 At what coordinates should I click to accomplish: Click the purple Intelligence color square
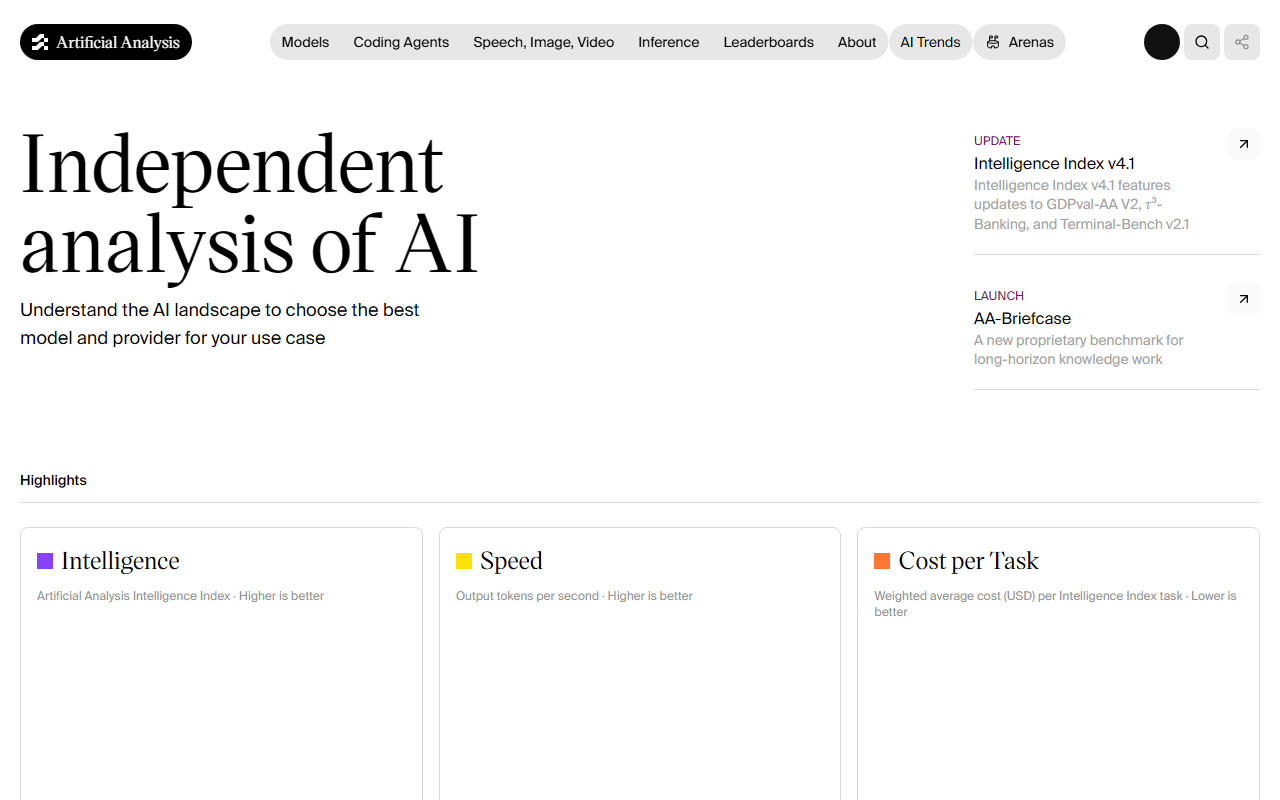coord(45,561)
